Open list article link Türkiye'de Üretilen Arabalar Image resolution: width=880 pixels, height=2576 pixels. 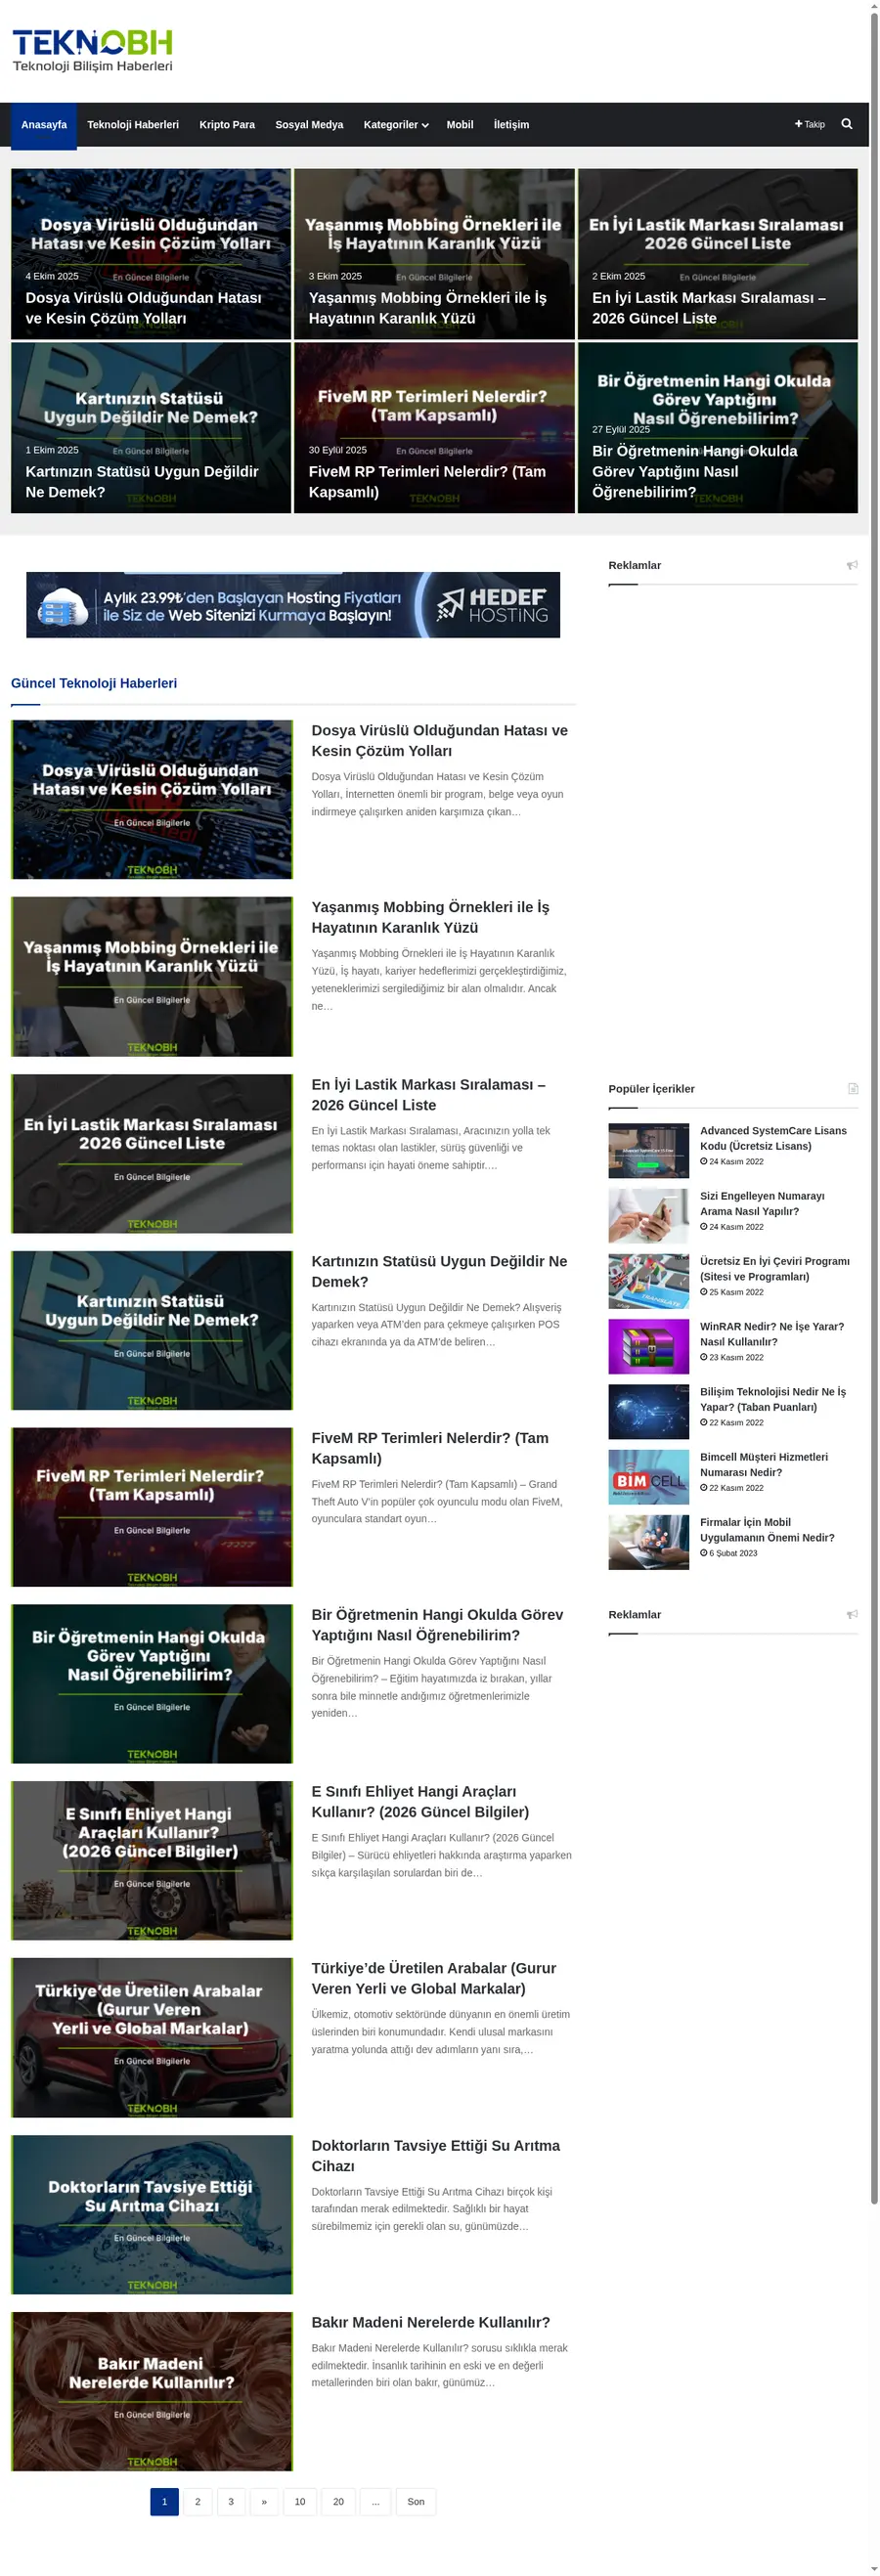click(x=434, y=1978)
